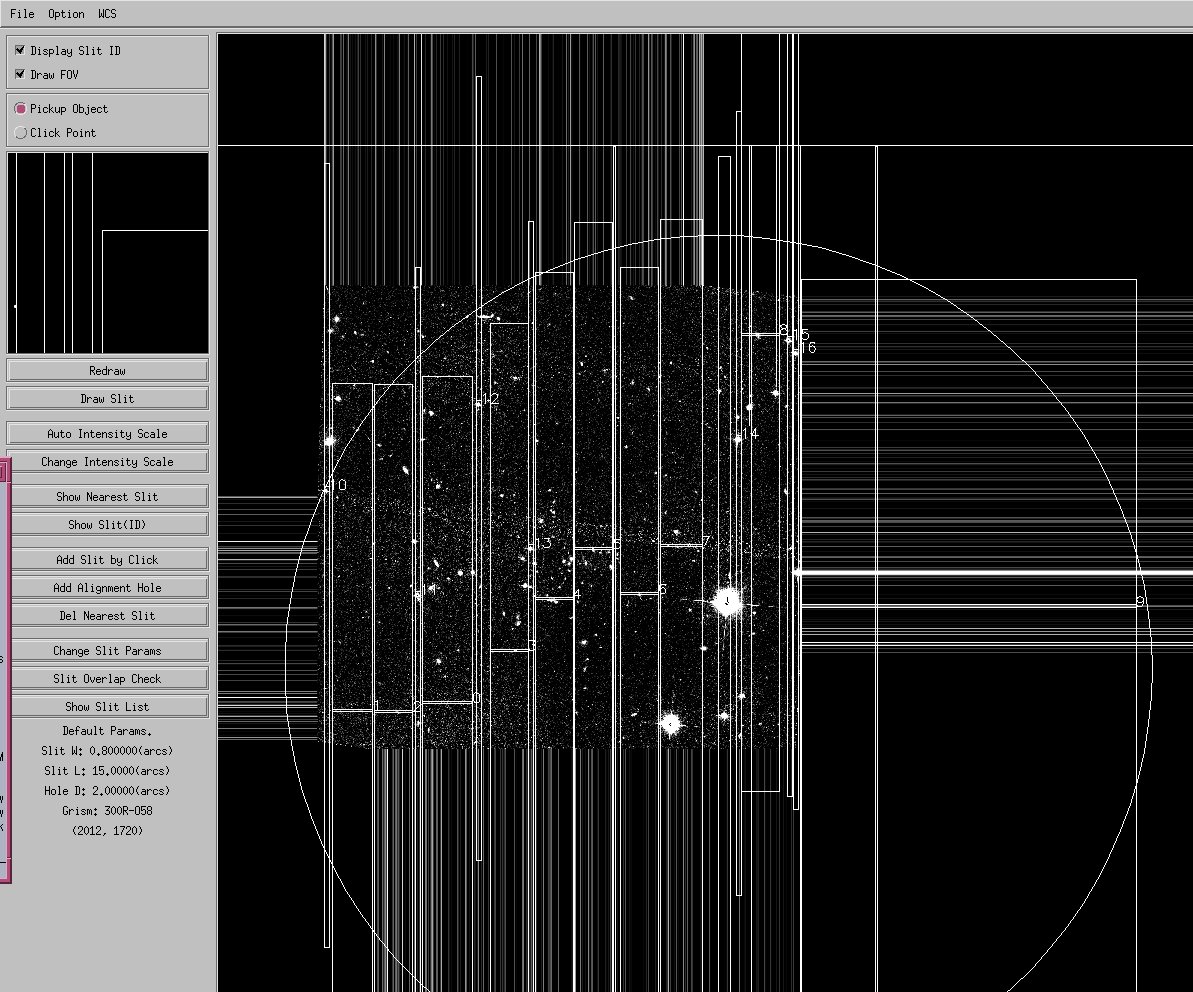Click the Hole D default parameter text

click(107, 790)
